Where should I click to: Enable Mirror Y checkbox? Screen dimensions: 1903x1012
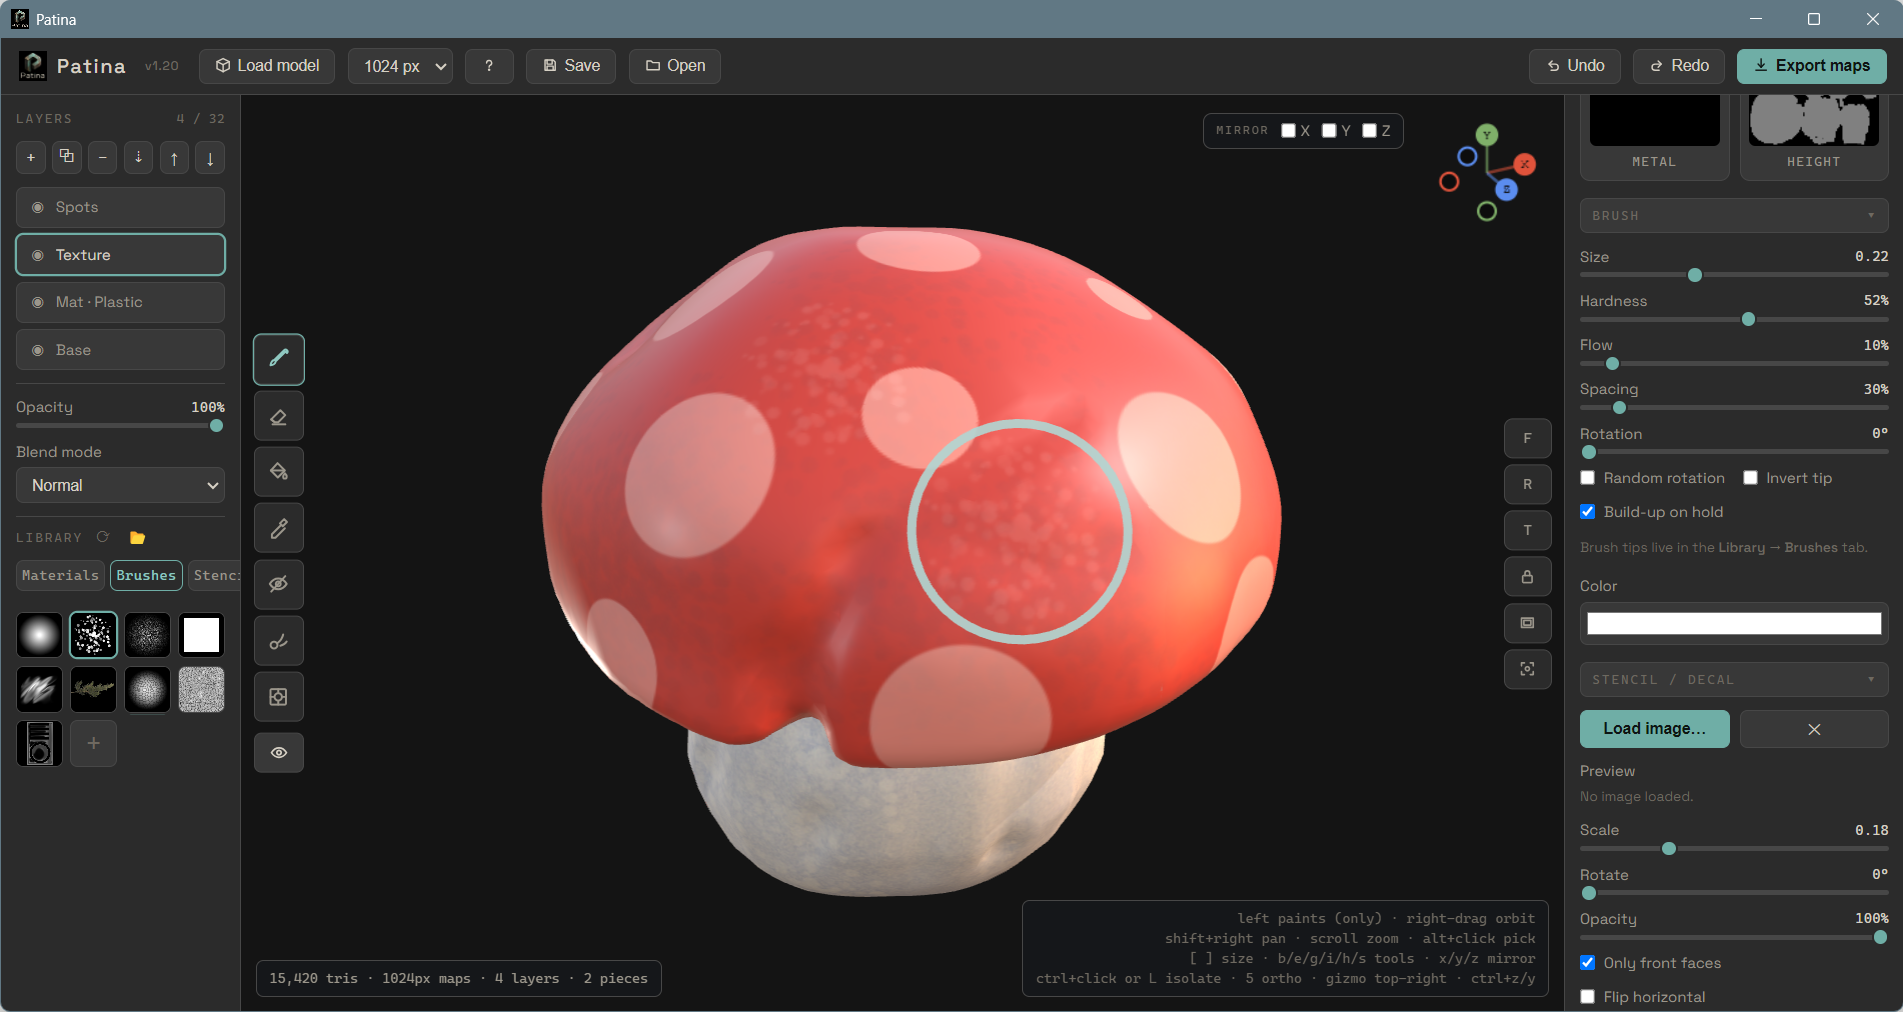coord(1329,130)
